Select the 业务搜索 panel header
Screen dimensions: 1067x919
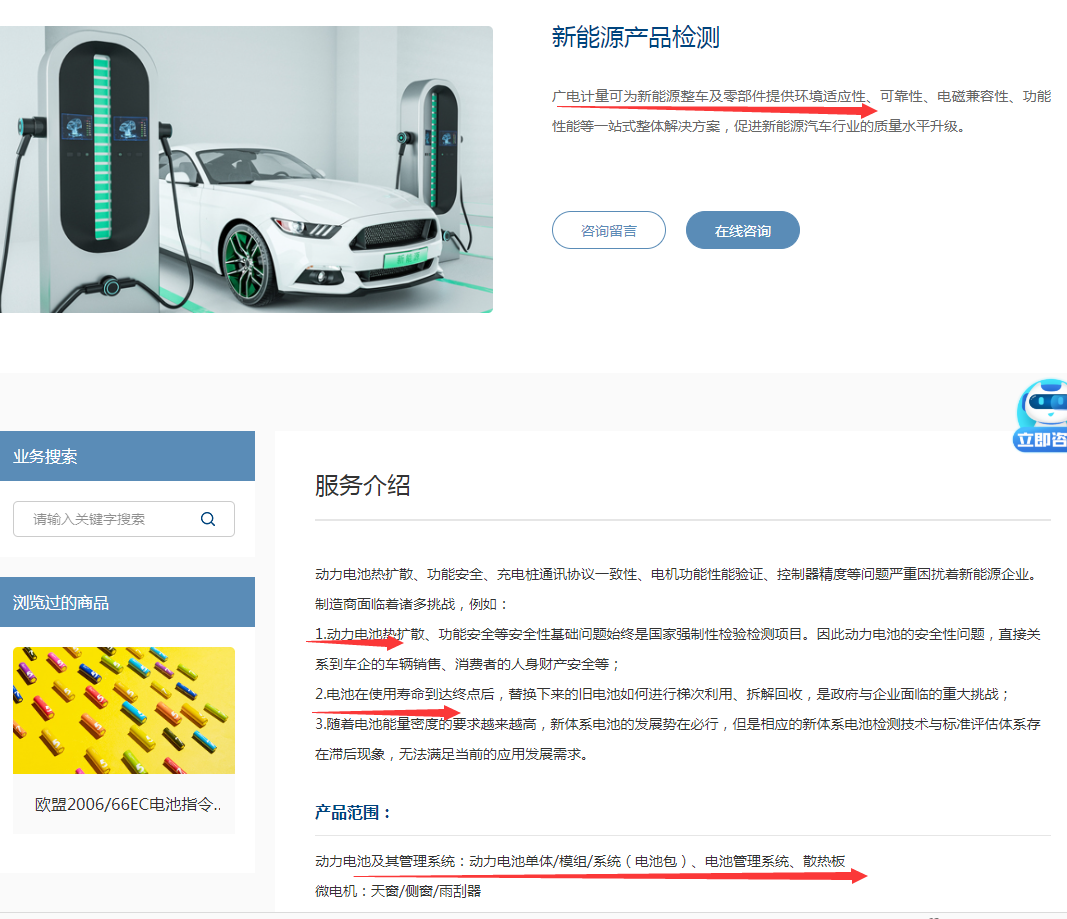tap(127, 457)
